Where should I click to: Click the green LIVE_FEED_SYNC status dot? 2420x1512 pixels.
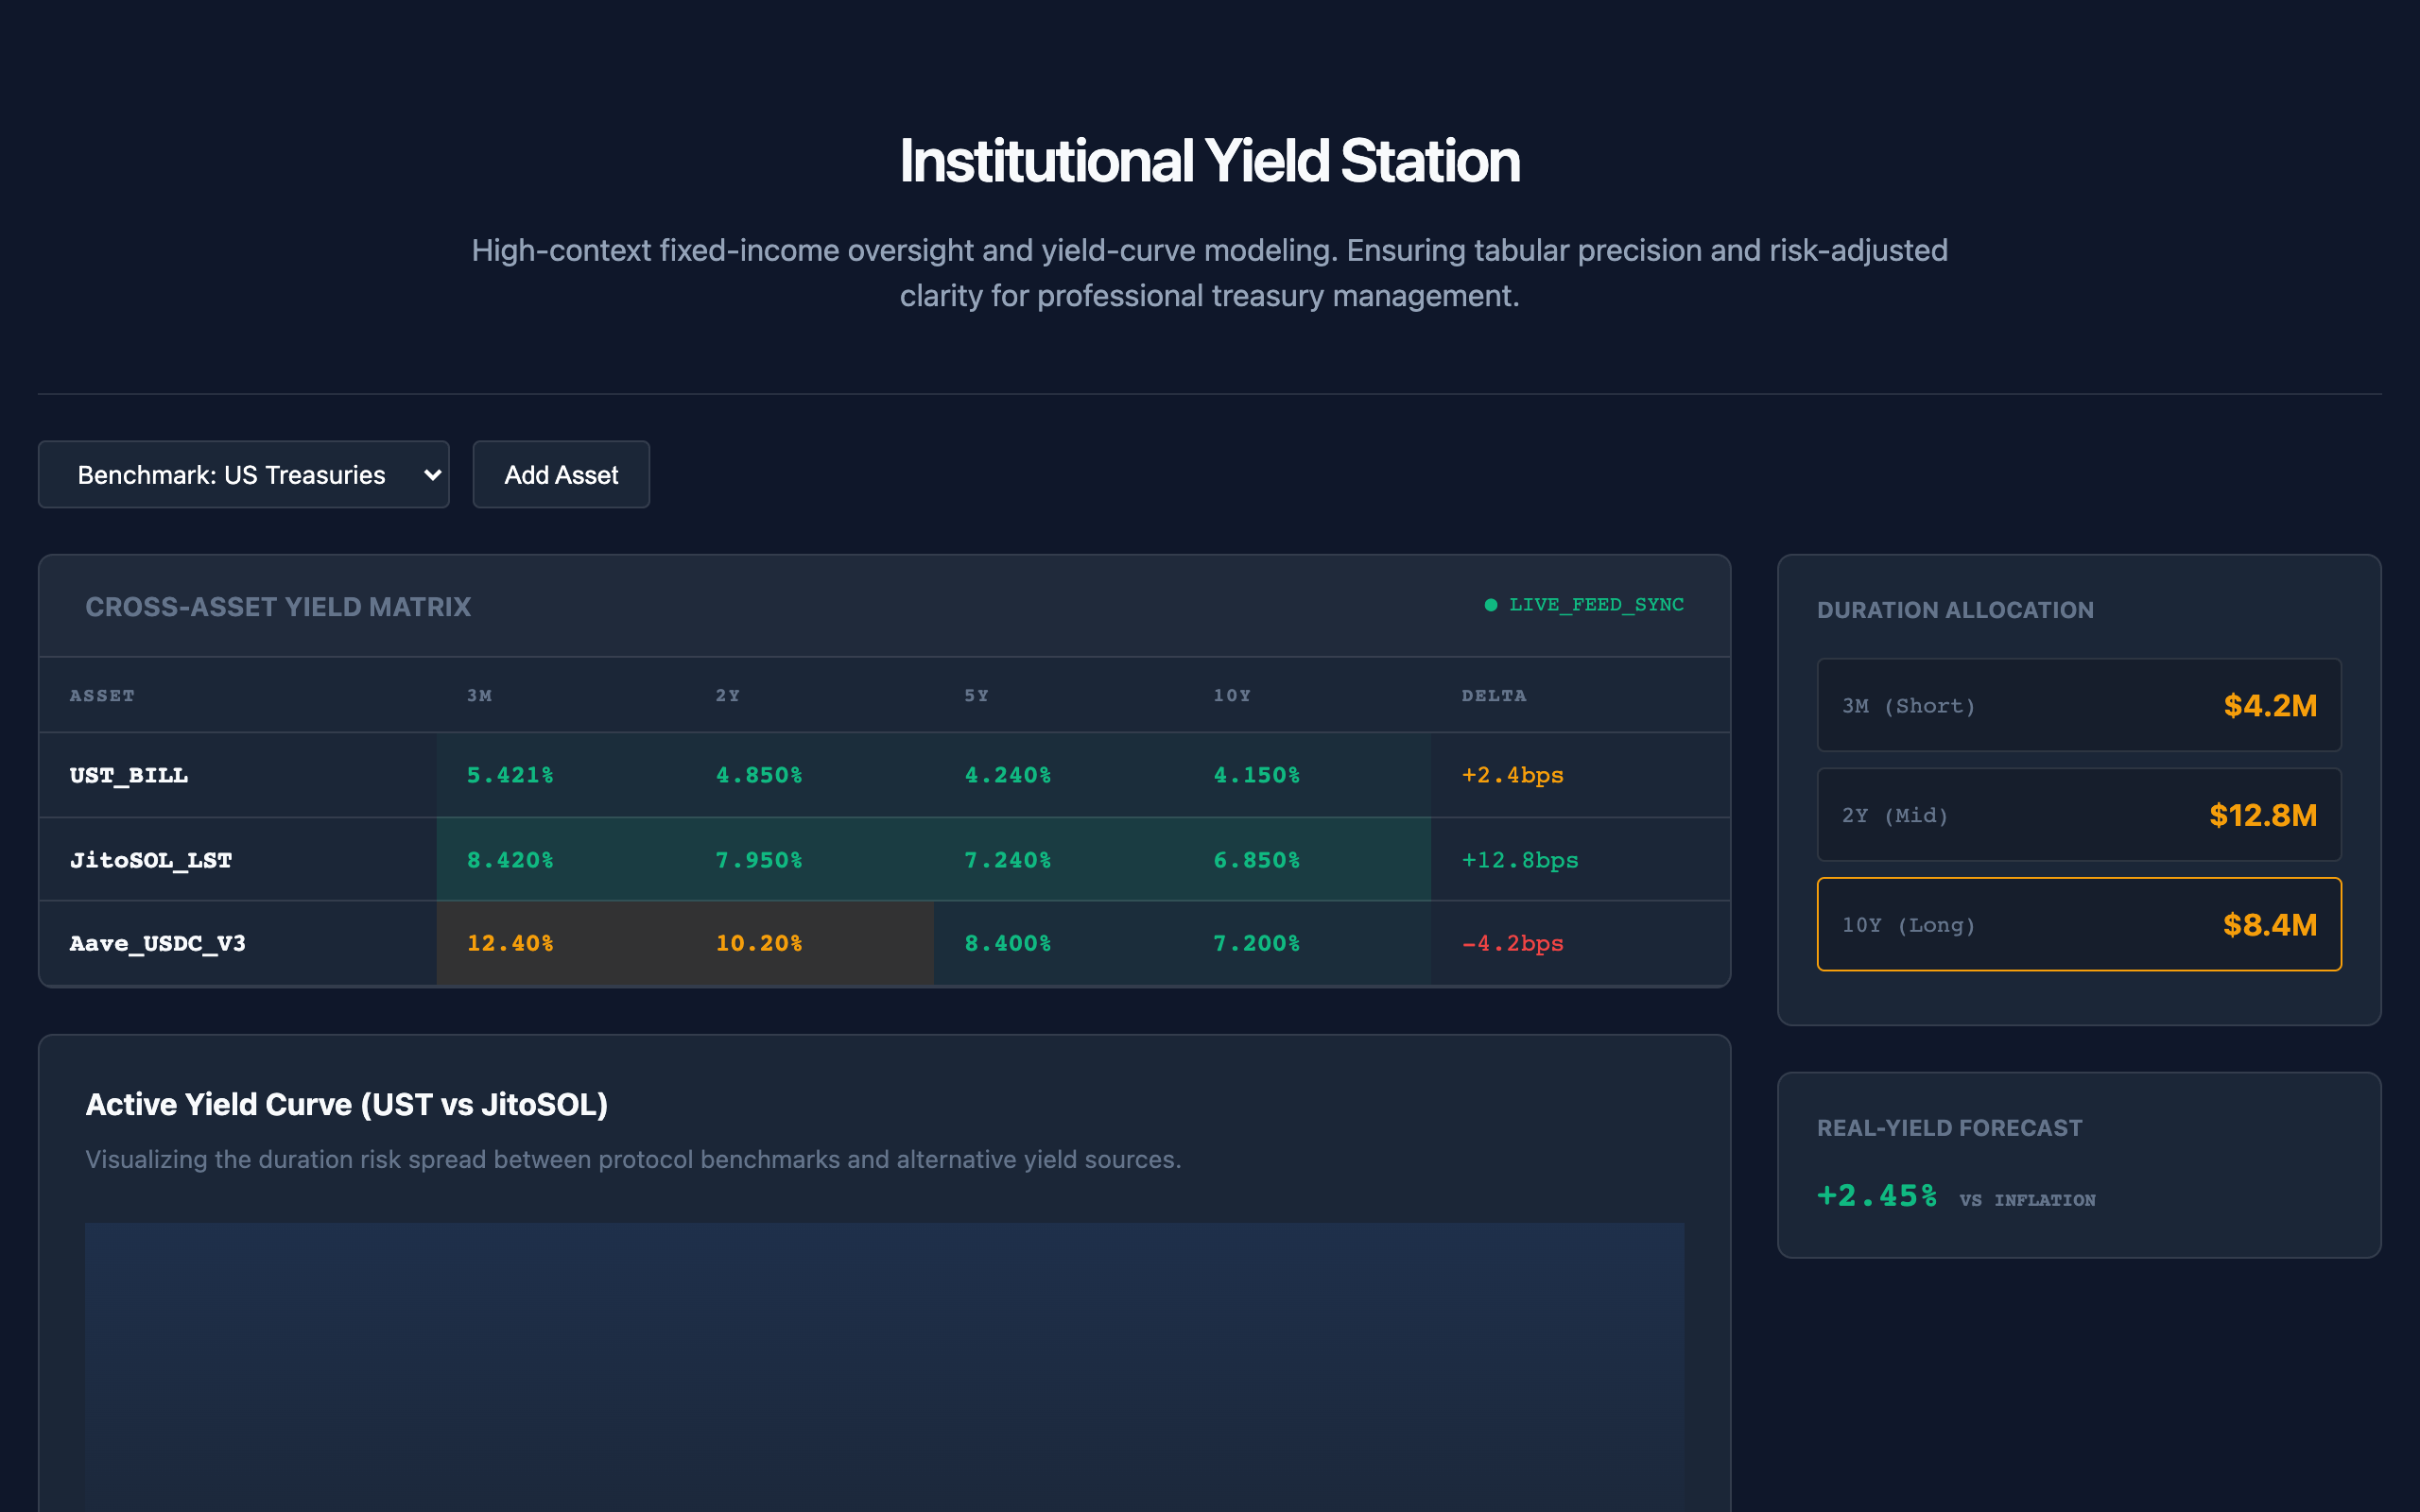[x=1490, y=605]
